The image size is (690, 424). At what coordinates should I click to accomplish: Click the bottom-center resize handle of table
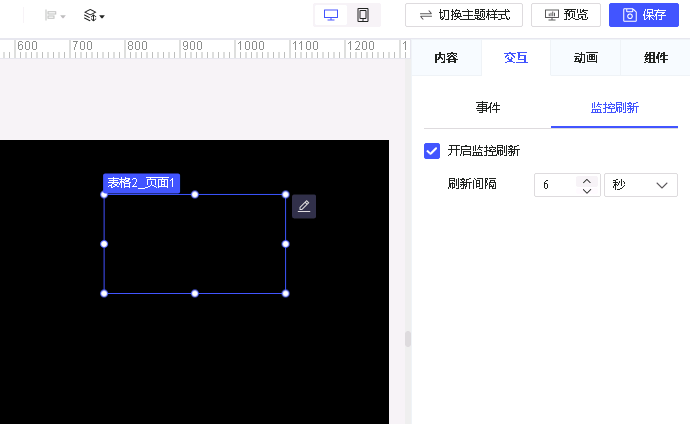point(195,293)
